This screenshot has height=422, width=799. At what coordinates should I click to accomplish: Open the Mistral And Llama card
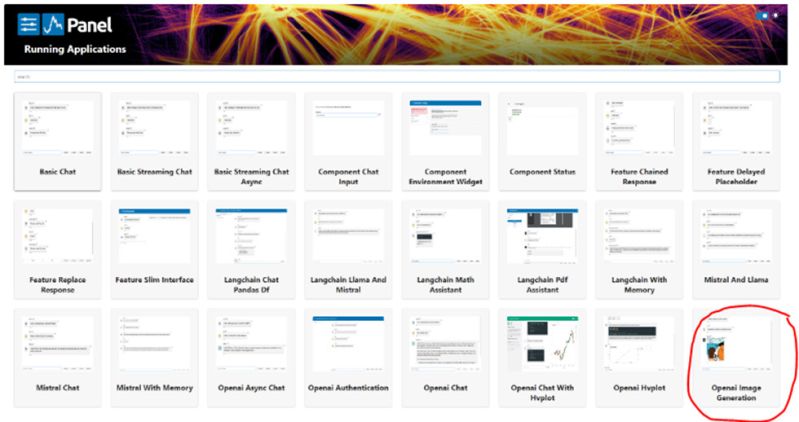click(736, 250)
